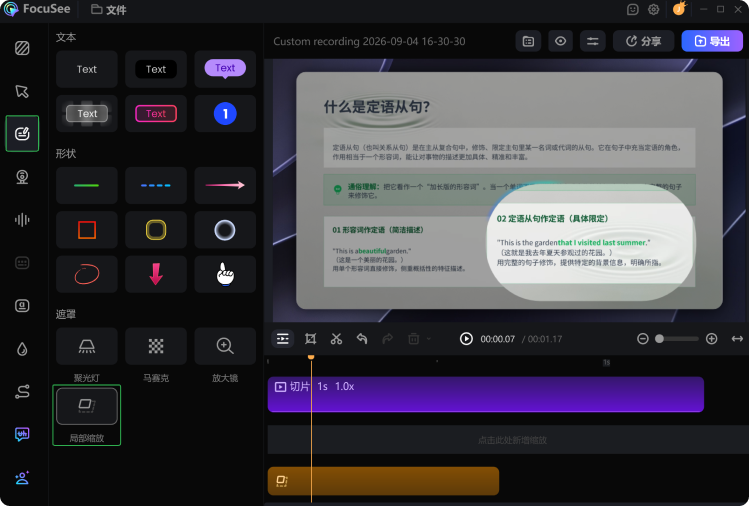Split clip with scissors tool
Screen dimensions: 749x506
(x=336, y=339)
